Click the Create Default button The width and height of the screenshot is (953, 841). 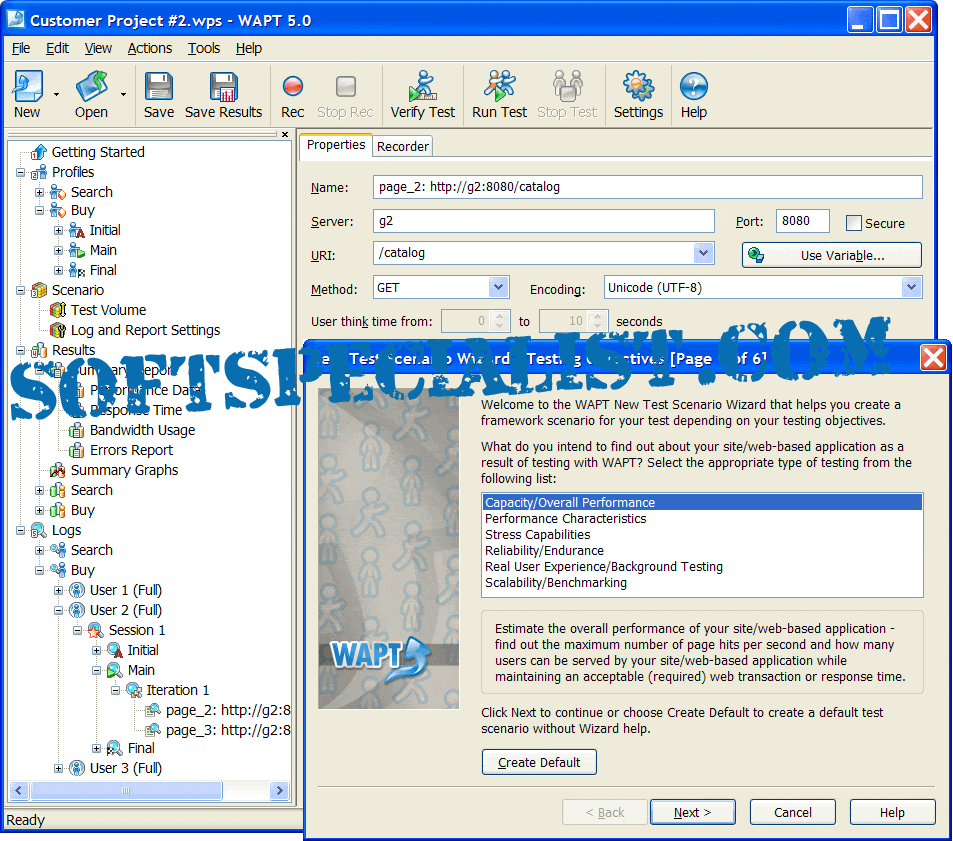(539, 762)
